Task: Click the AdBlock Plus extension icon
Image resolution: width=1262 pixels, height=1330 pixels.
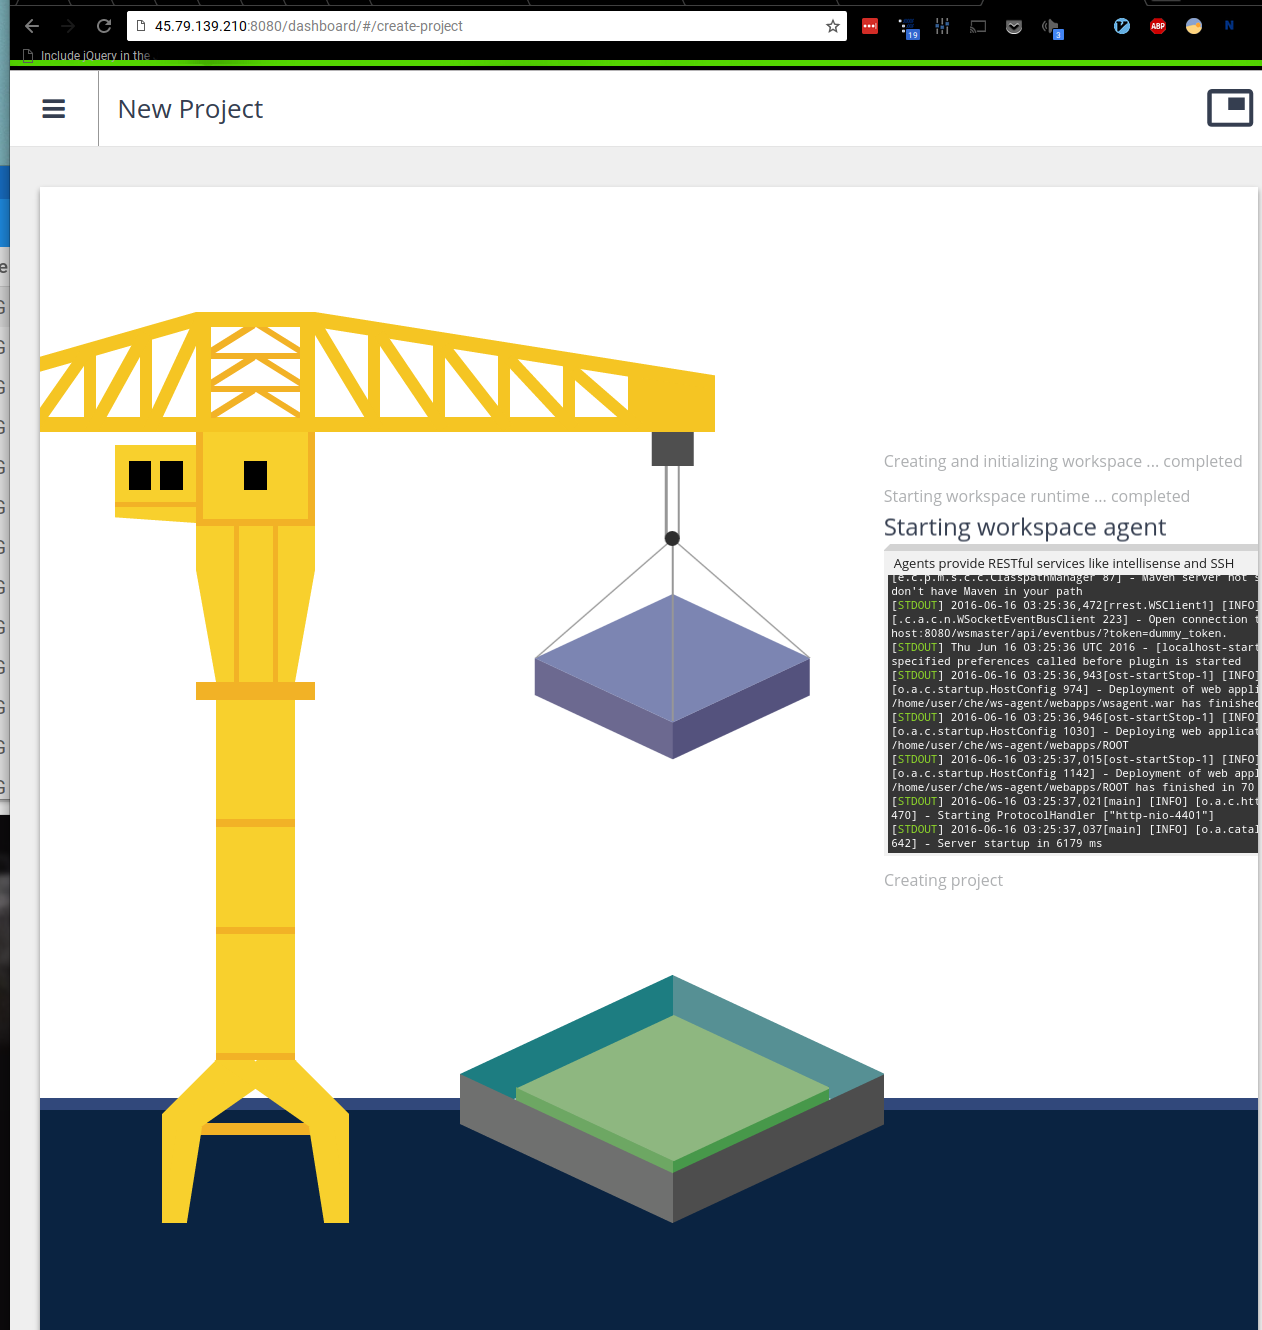Action: 1157,26
